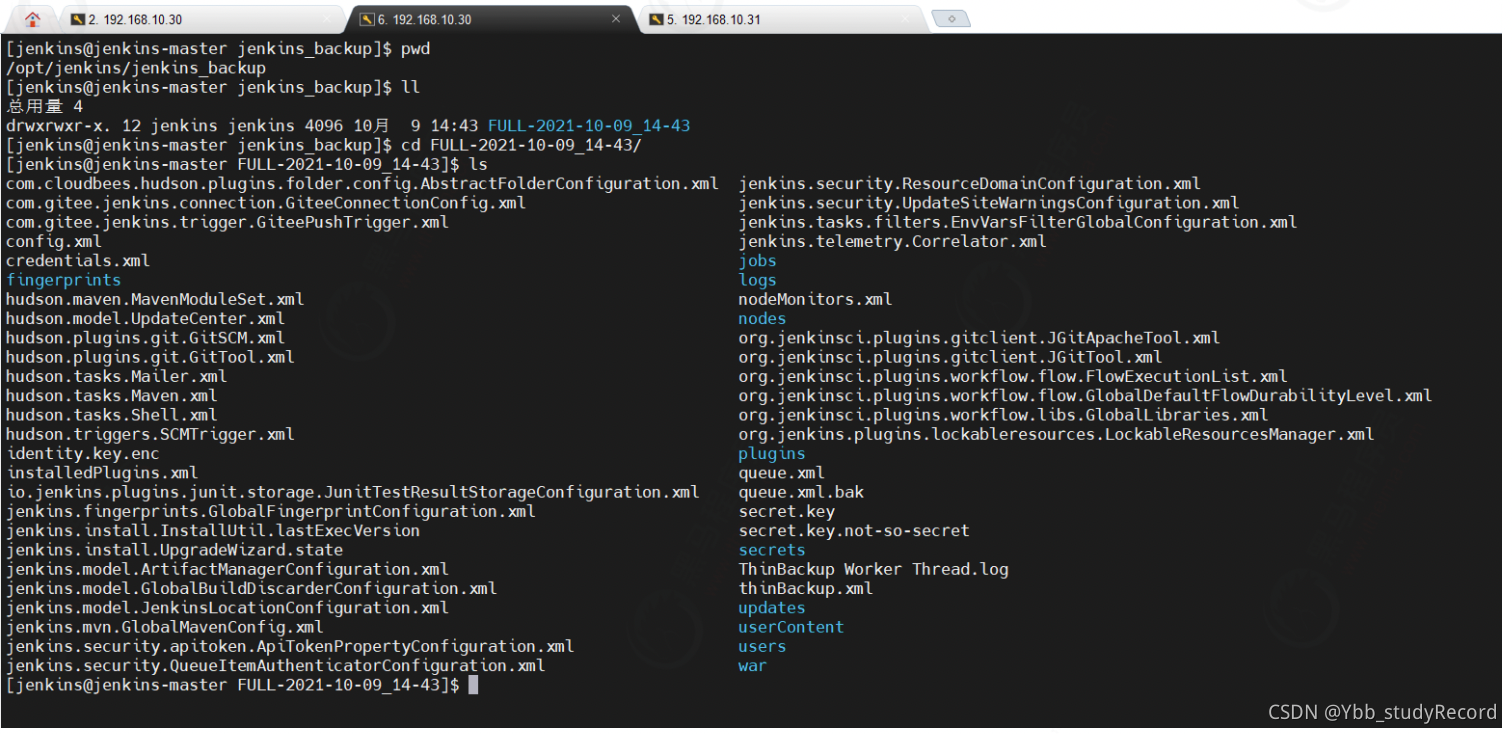Click the AbstractFolderConfiguration.xml file name
Screen dimensions: 1512x734
tap(362, 184)
